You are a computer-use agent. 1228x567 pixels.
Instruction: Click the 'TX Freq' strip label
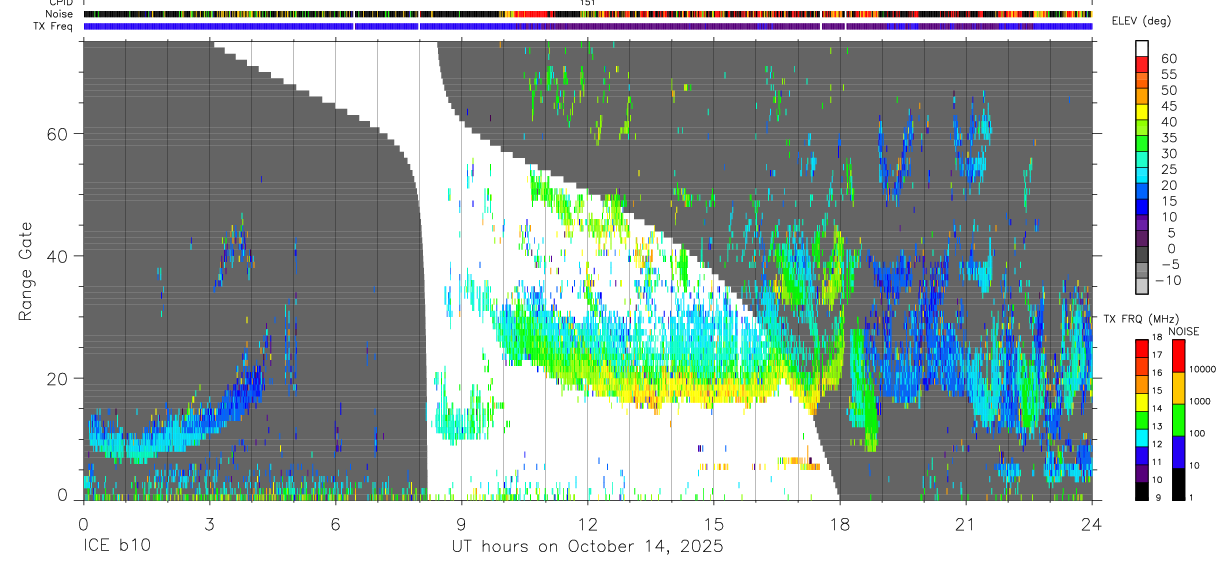tap(55, 26)
